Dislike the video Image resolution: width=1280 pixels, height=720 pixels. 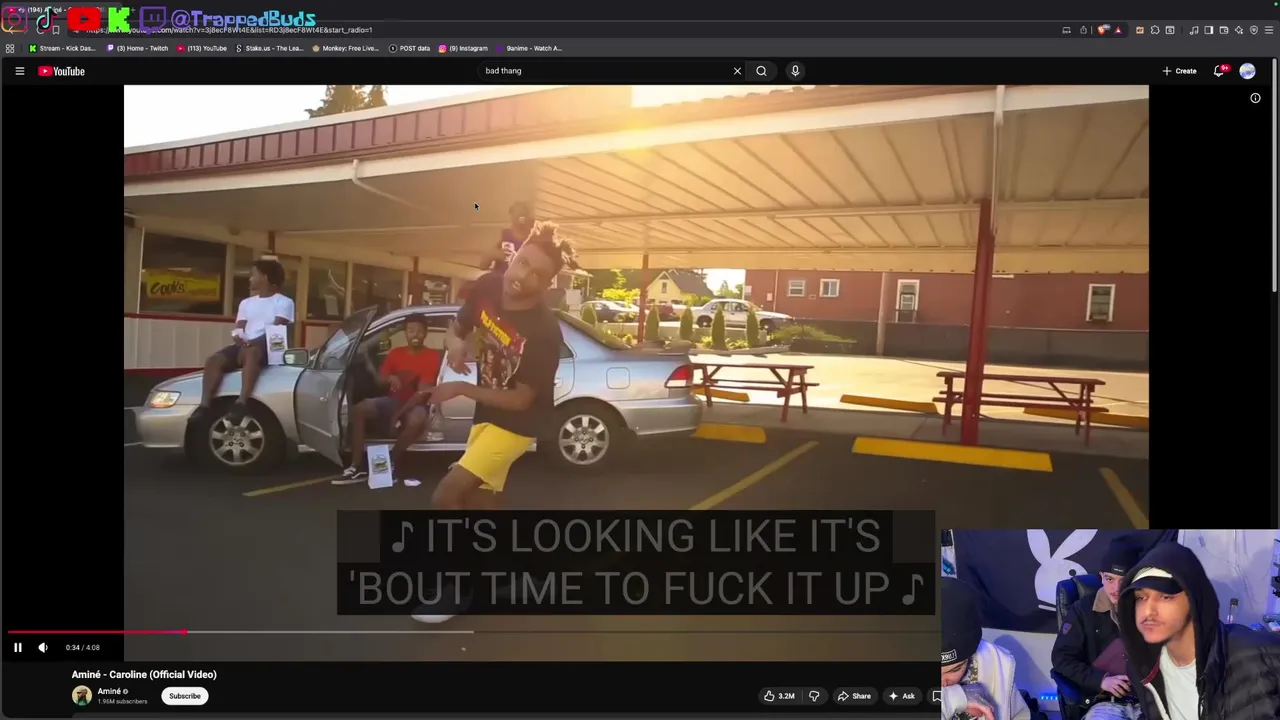[x=814, y=696]
